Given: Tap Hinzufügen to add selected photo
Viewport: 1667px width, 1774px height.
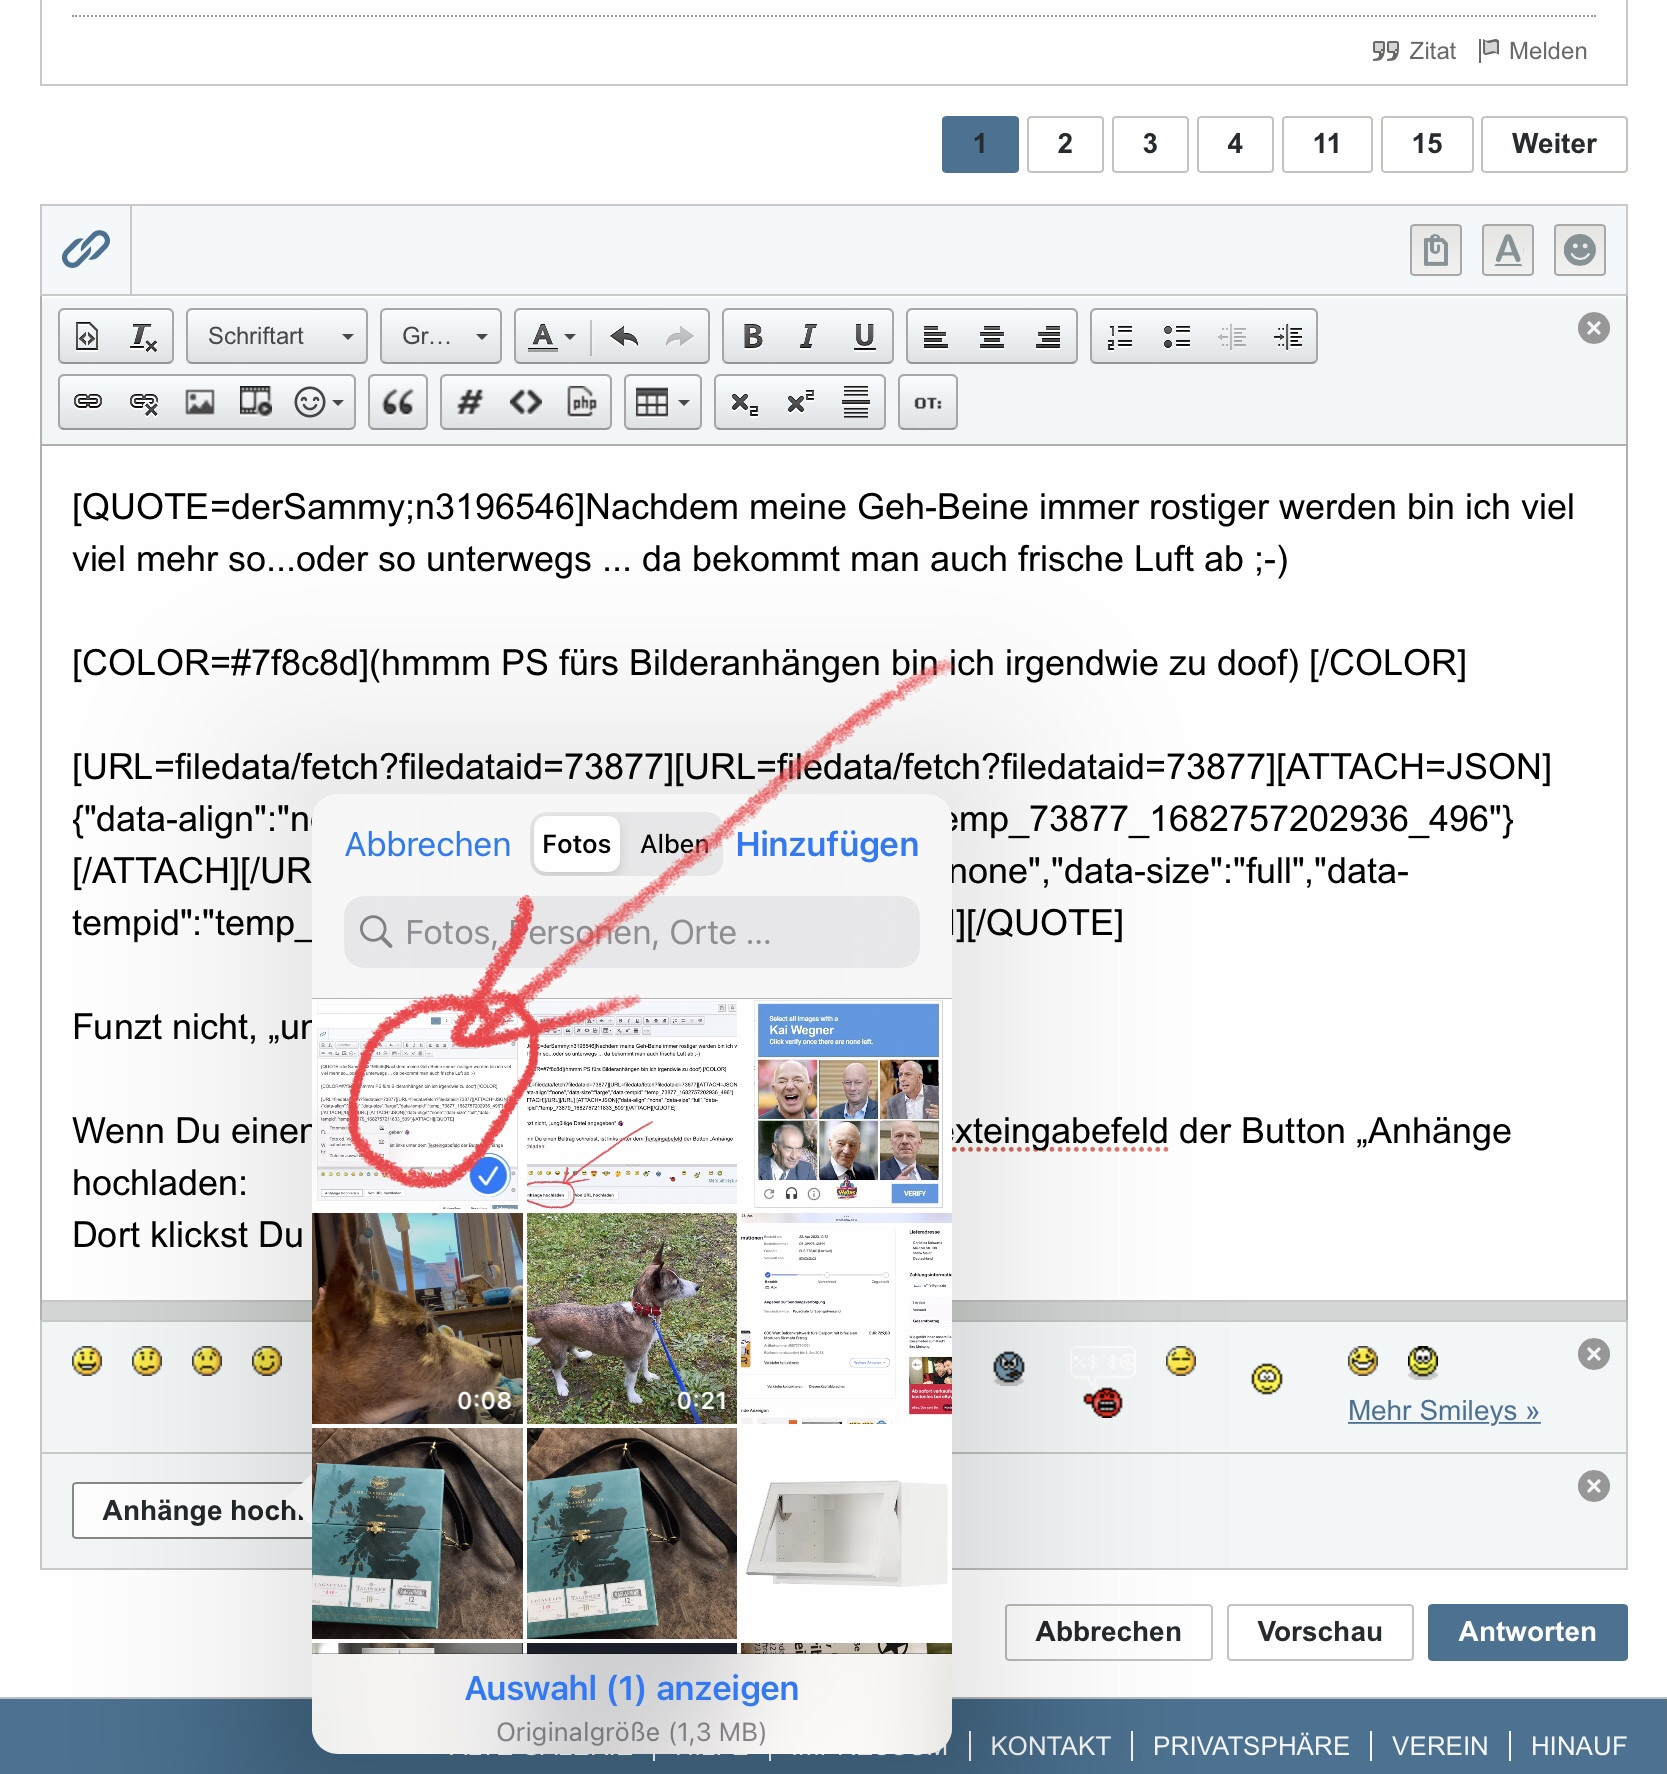Looking at the screenshot, I should [826, 845].
